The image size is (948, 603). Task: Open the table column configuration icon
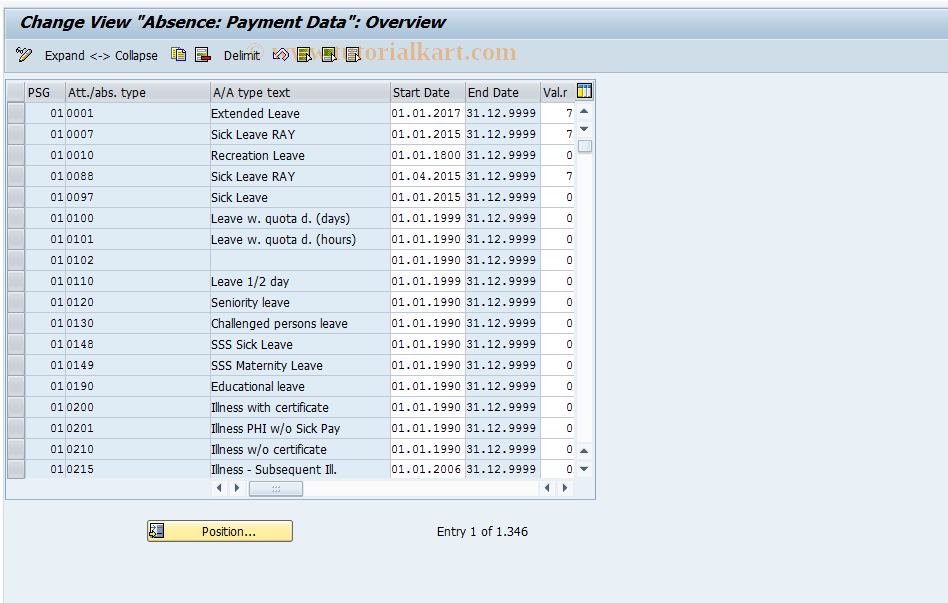(584, 91)
